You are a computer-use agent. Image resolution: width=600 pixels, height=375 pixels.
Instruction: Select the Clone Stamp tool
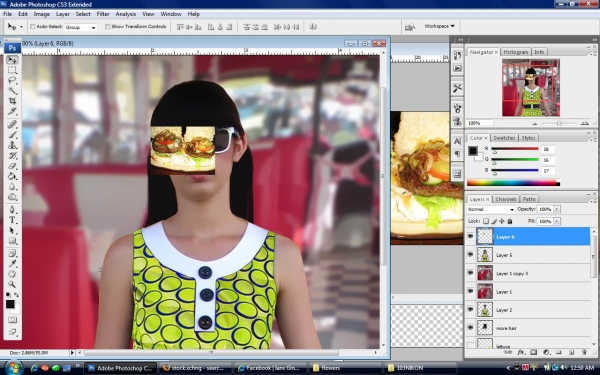tap(12, 145)
